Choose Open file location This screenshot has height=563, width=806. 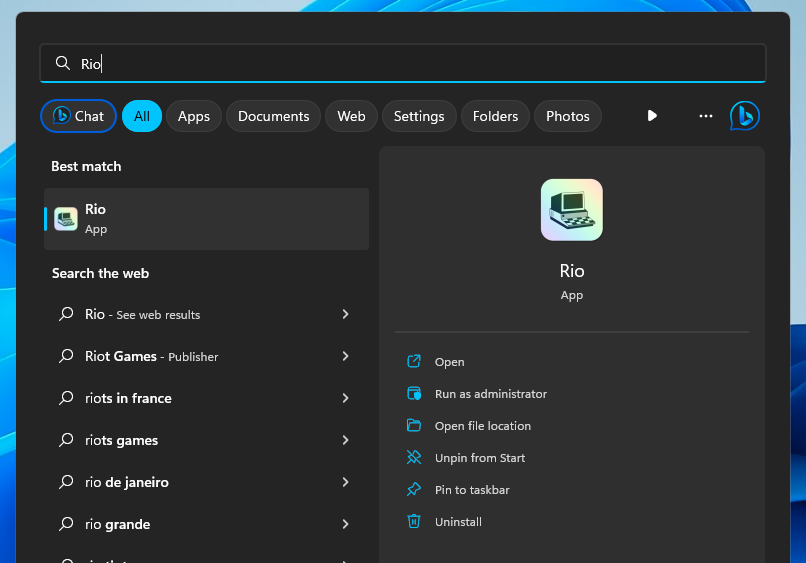click(483, 426)
